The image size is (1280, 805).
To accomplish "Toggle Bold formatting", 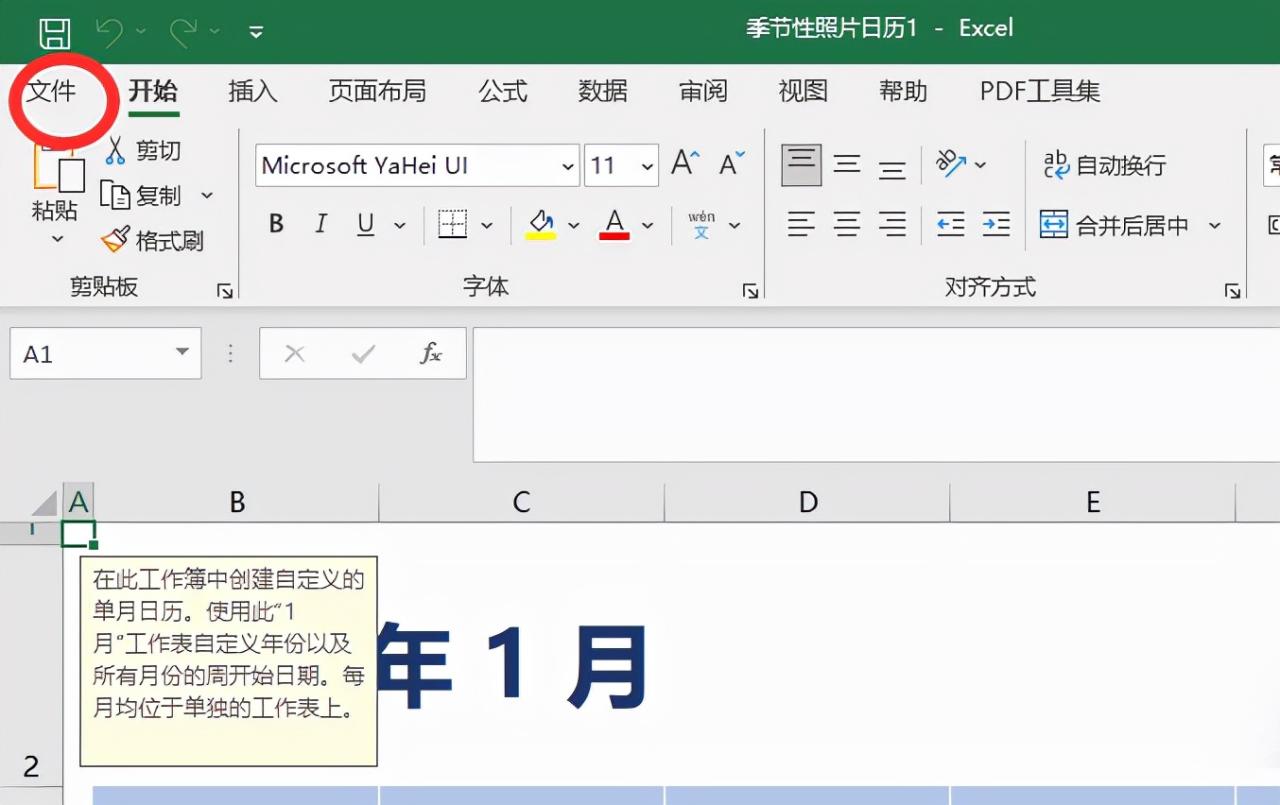I will pyautogui.click(x=277, y=224).
